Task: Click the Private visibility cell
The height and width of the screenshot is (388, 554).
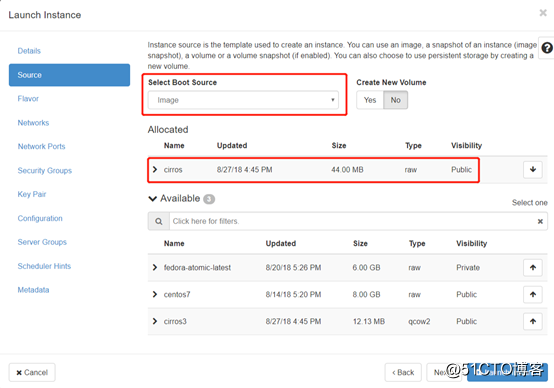Action: click(468, 268)
